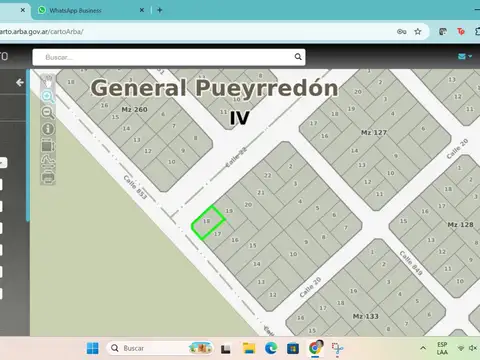Close the current cartoArba tab
This screenshot has width=480, height=360.
pyautogui.click(x=23, y=10)
